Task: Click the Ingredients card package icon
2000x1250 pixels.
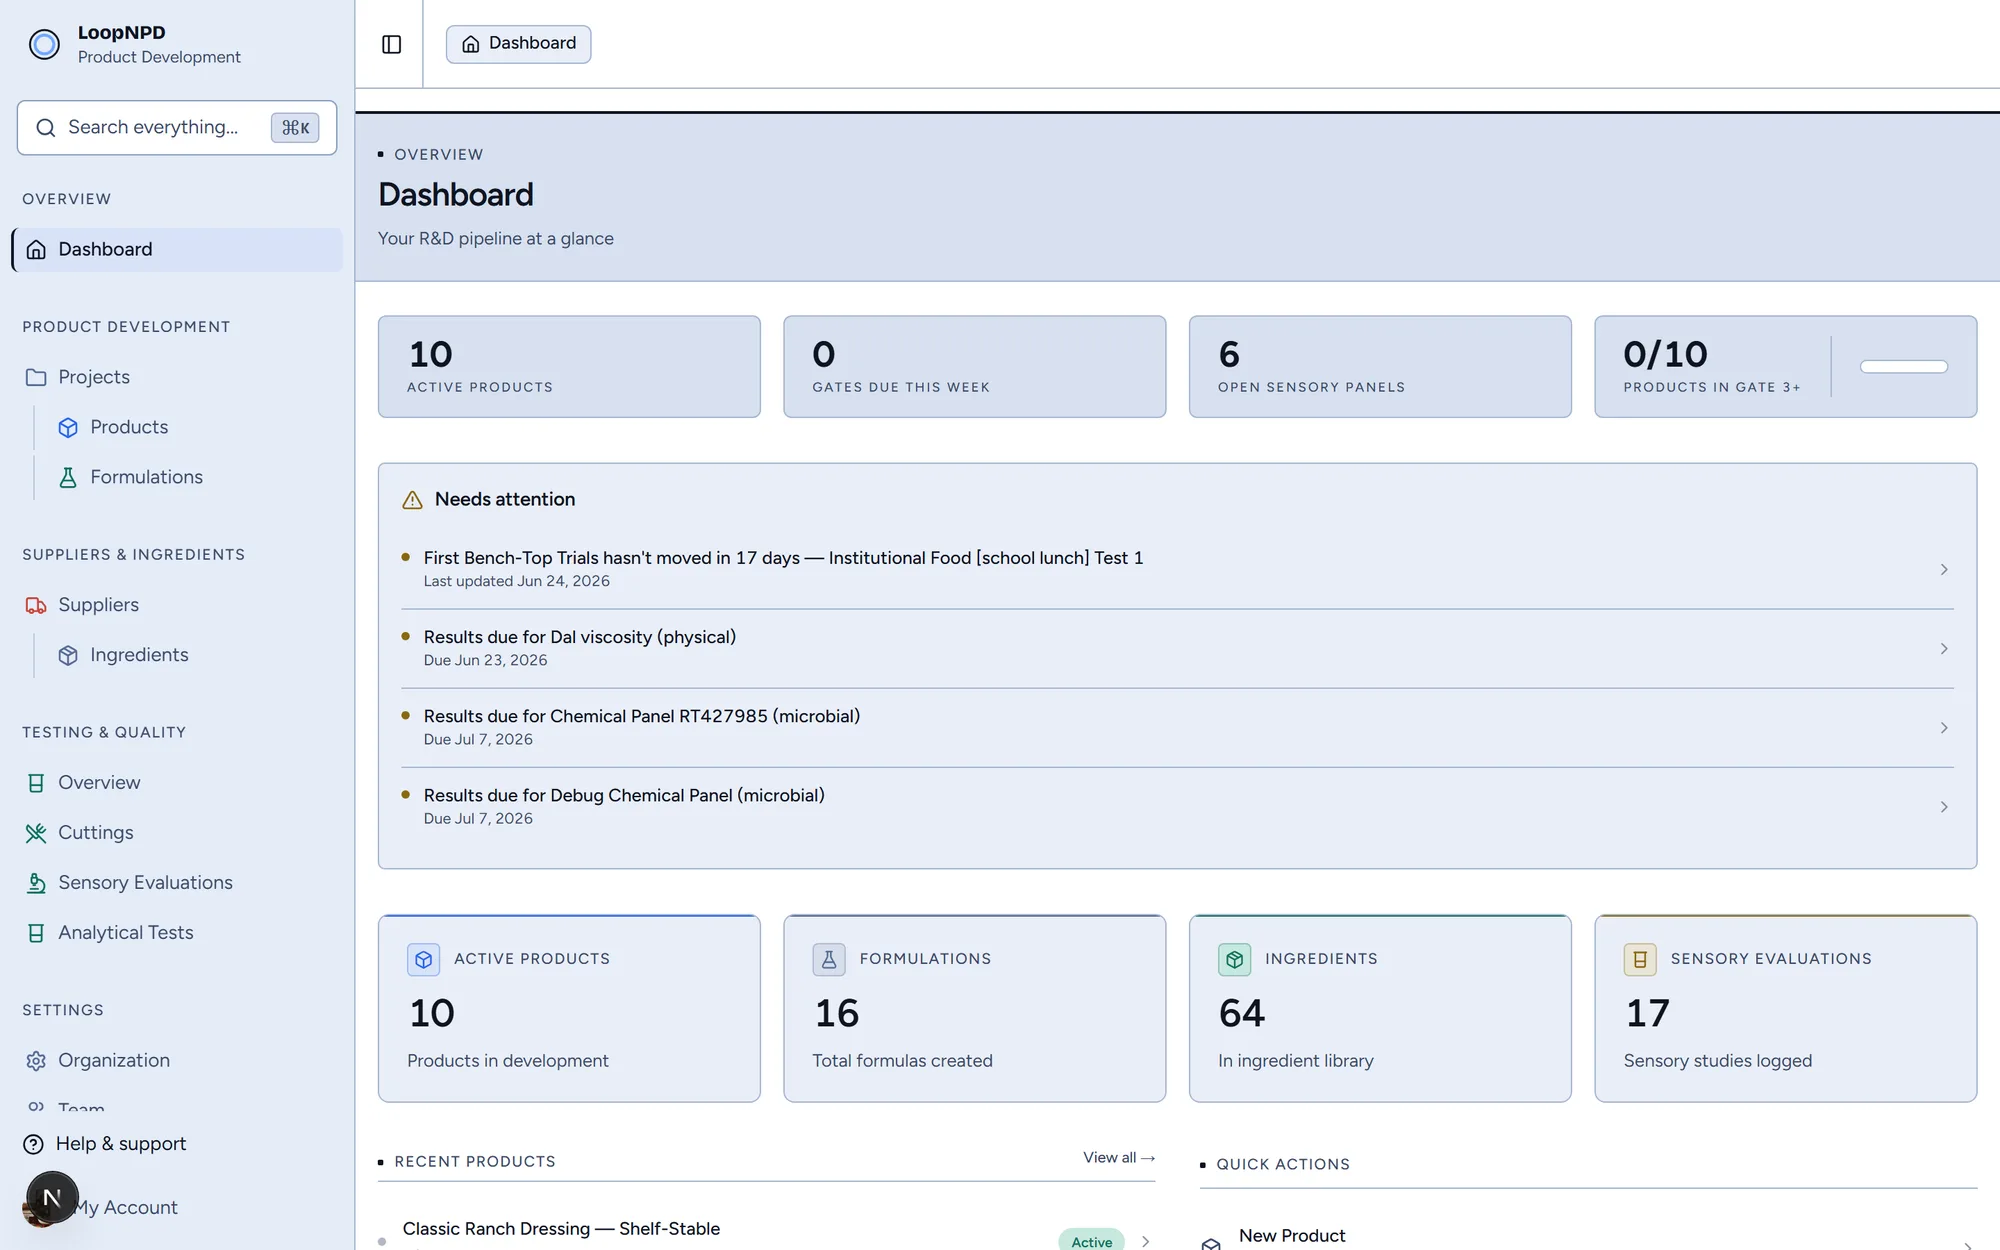Action: (x=1235, y=960)
